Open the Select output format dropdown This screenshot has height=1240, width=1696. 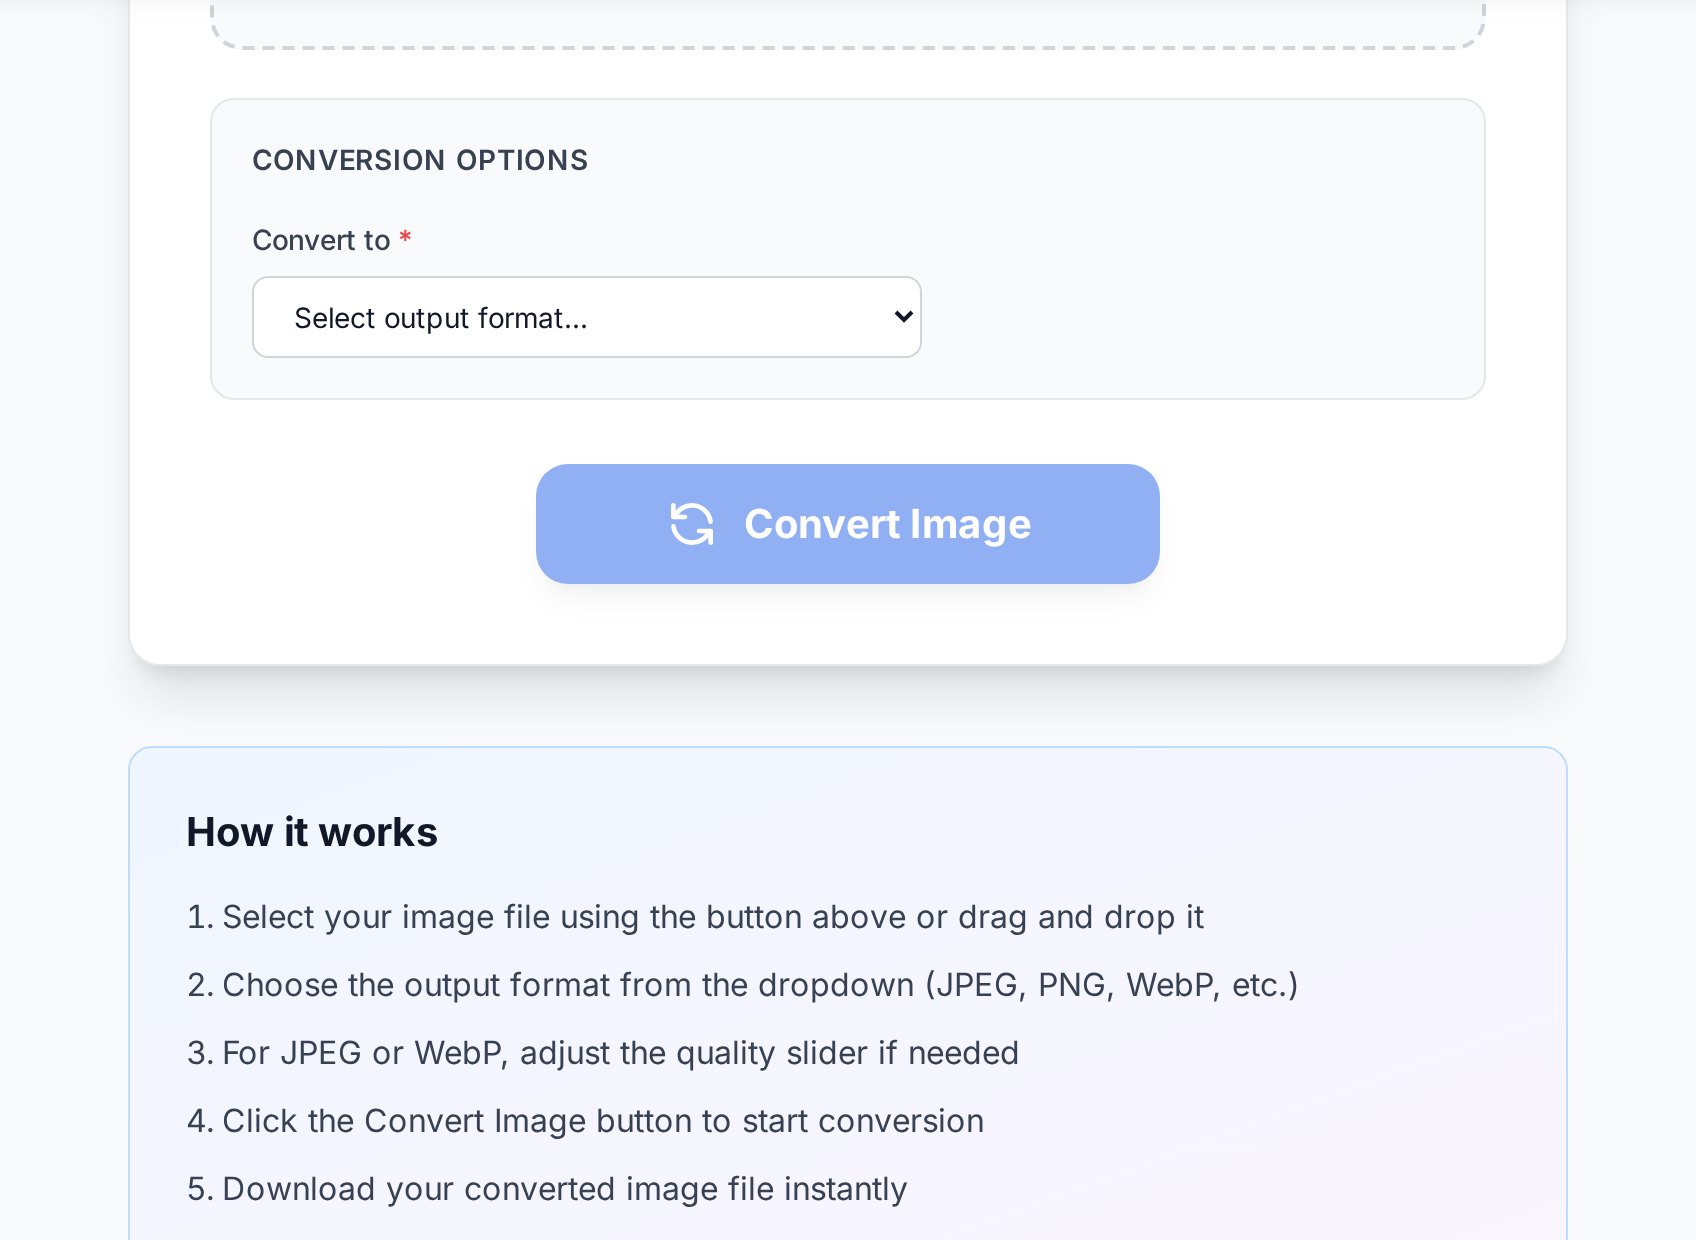(586, 317)
